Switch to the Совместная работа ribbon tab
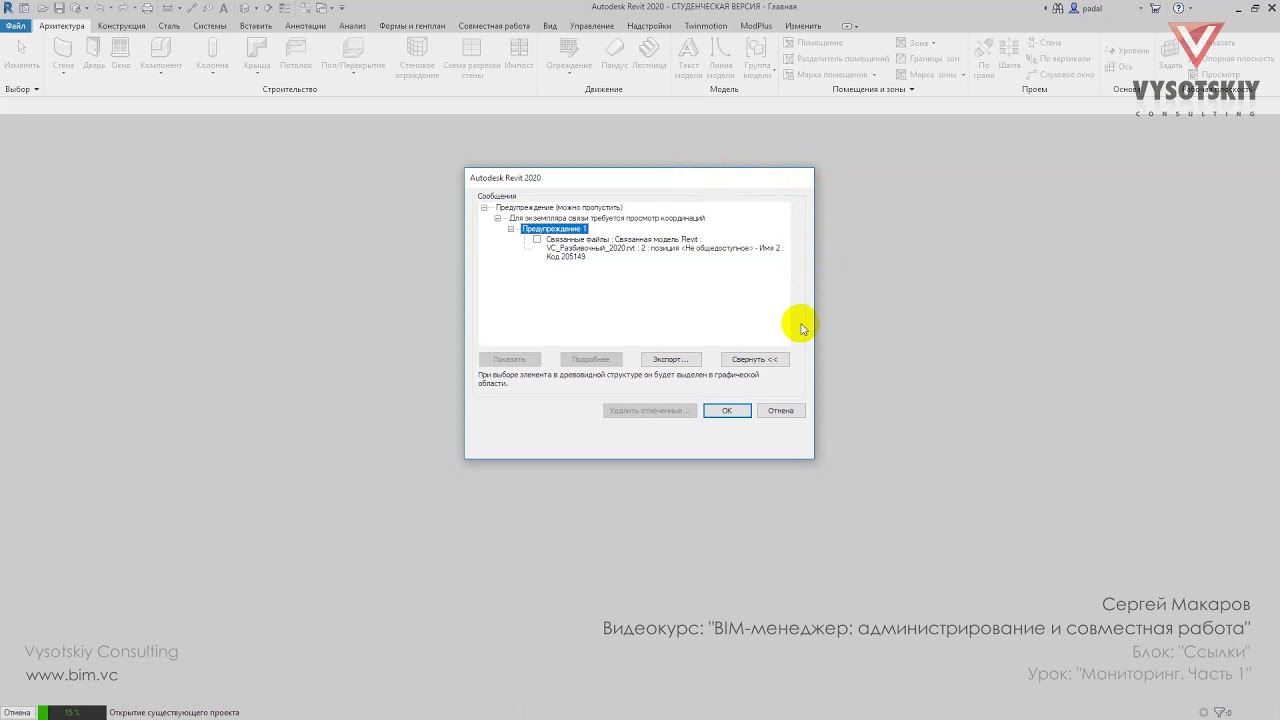Viewport: 1280px width, 720px height. coord(496,26)
